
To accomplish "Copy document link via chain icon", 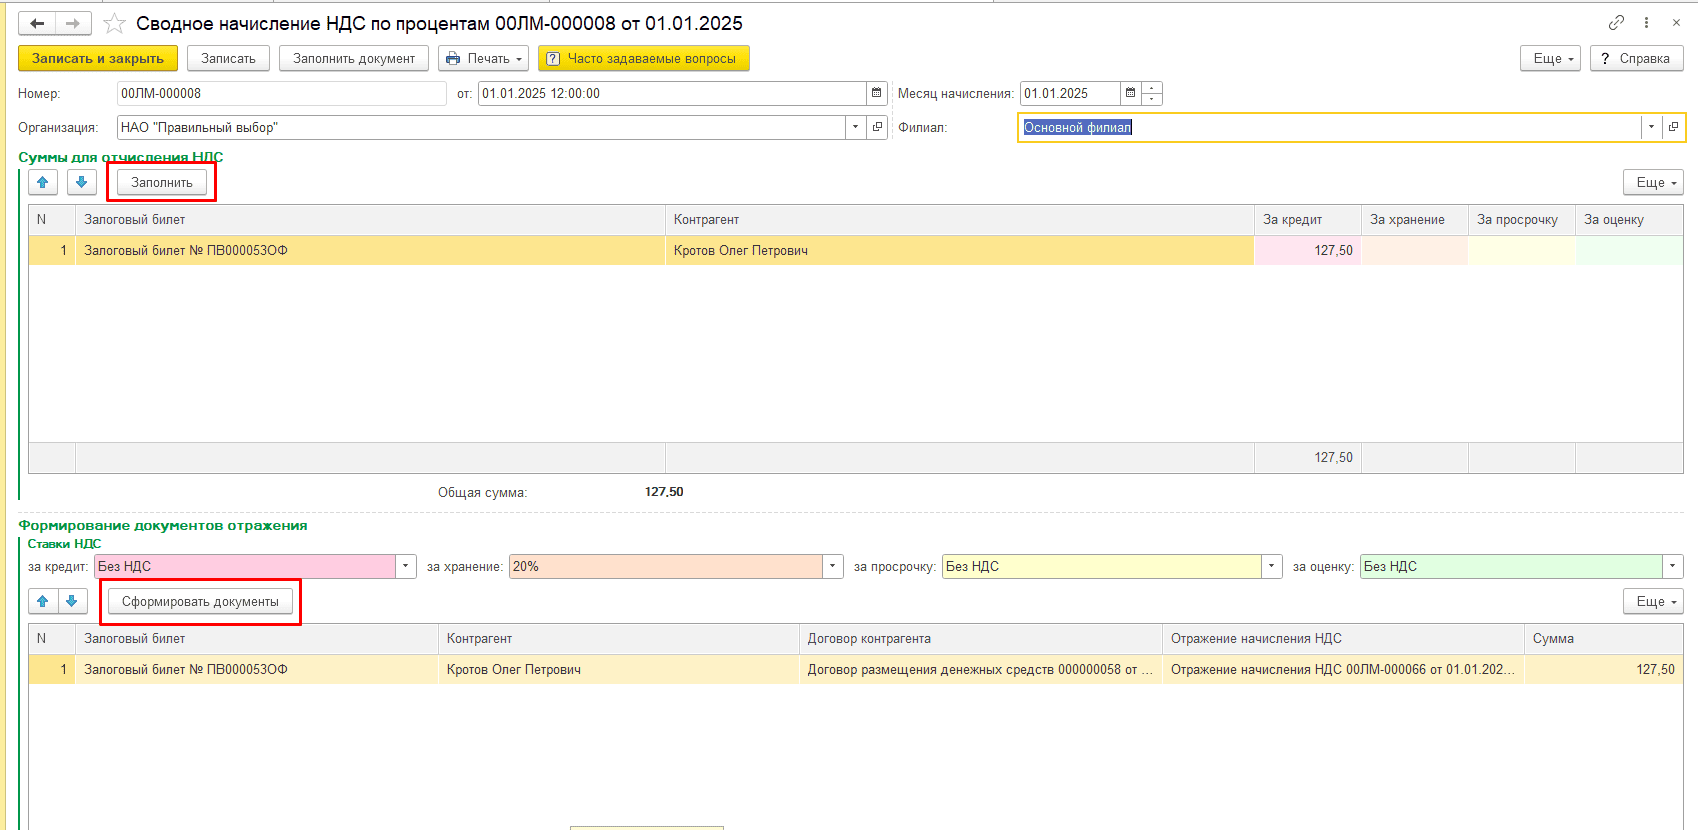I will (x=1616, y=22).
